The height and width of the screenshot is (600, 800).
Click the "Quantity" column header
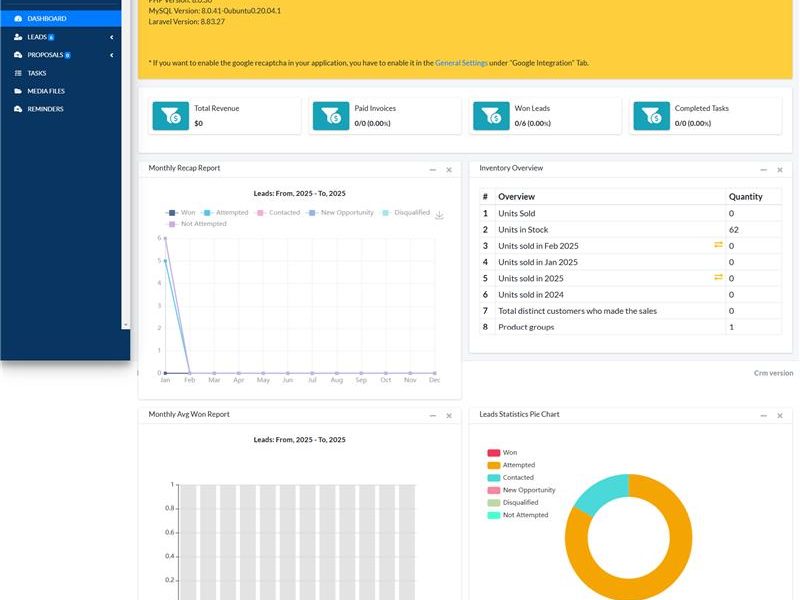tap(745, 196)
